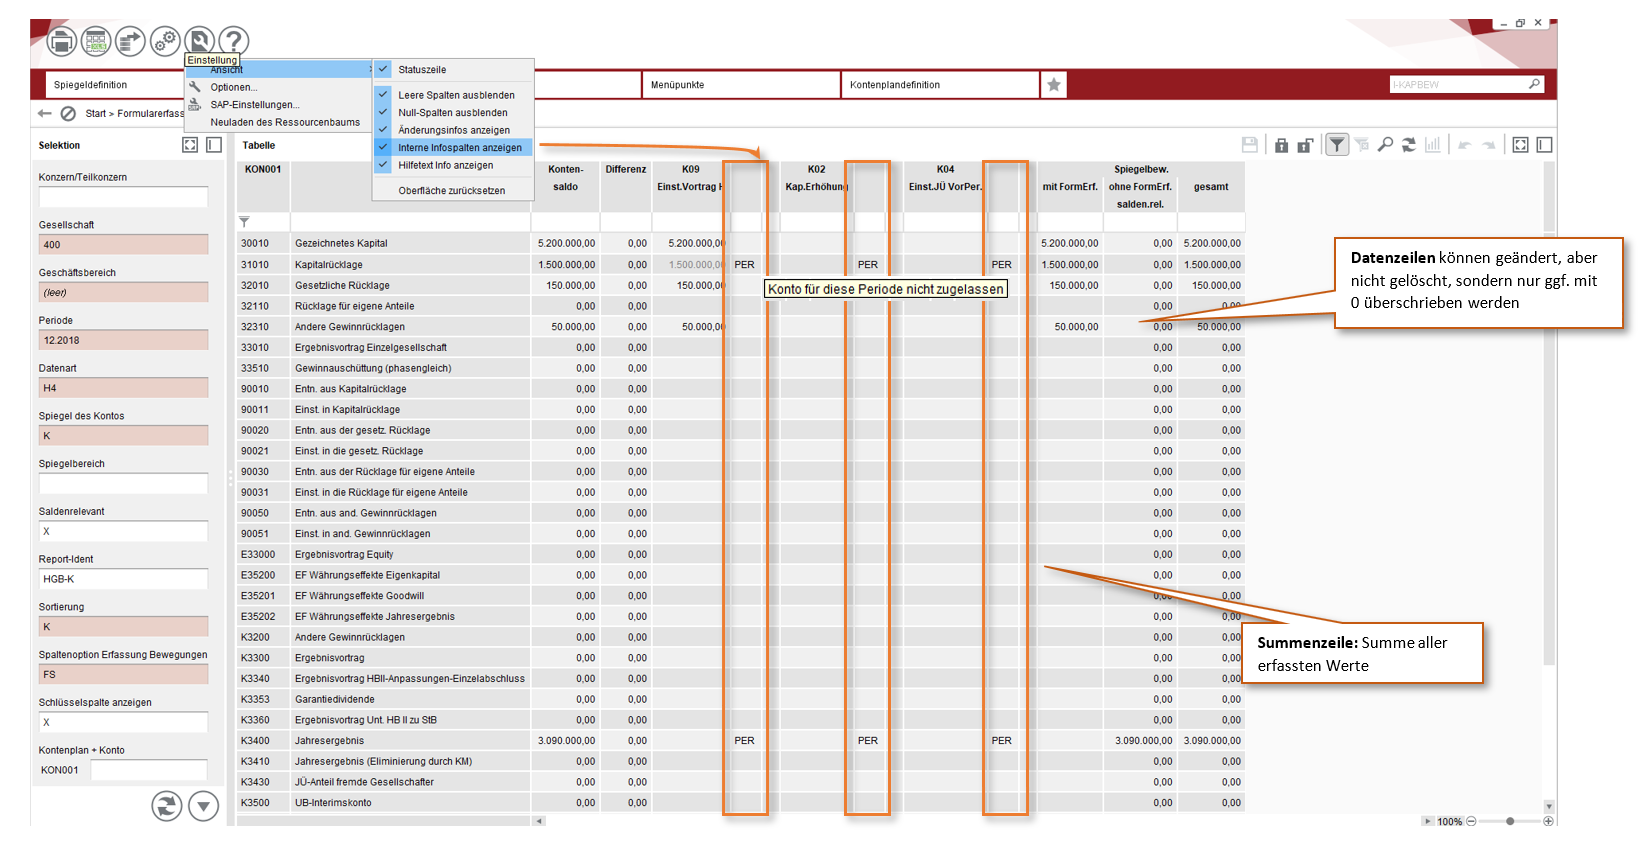This screenshot has width=1651, height=847.
Task: Open the Spiegeldefinition tab
Action: pyautogui.click(x=115, y=85)
